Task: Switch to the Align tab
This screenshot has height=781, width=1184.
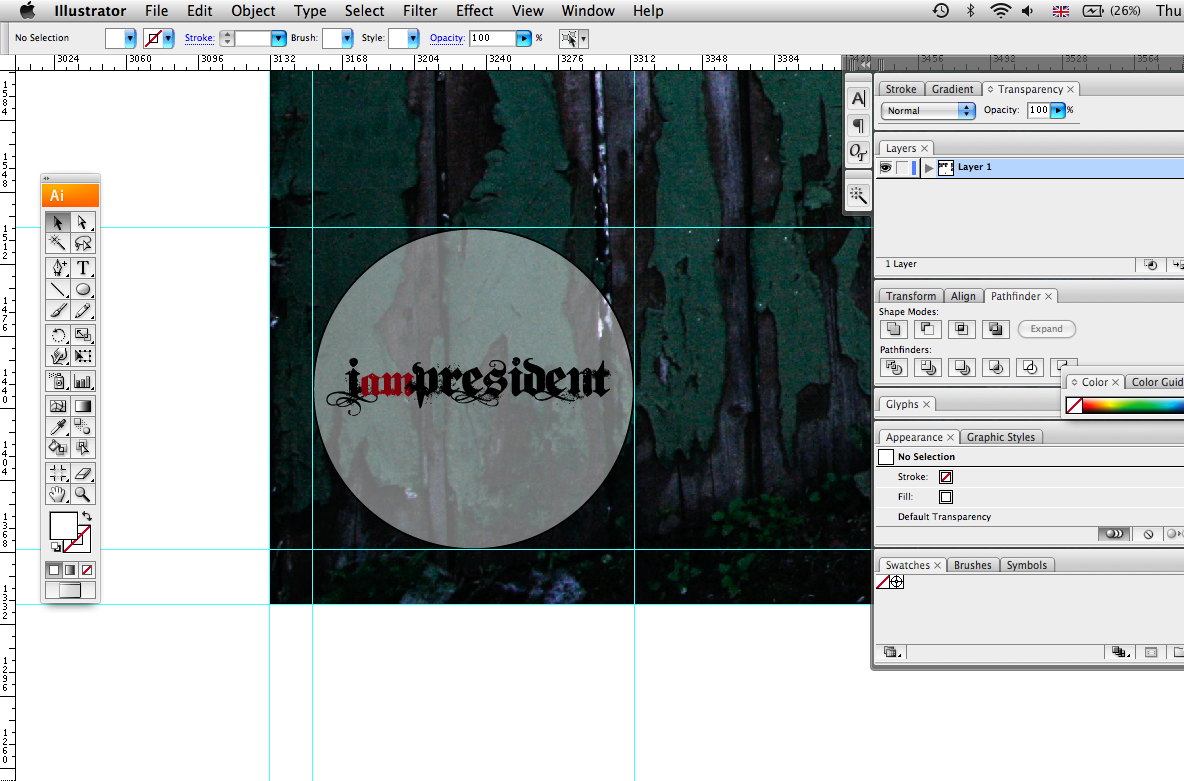Action: pyautogui.click(x=963, y=296)
